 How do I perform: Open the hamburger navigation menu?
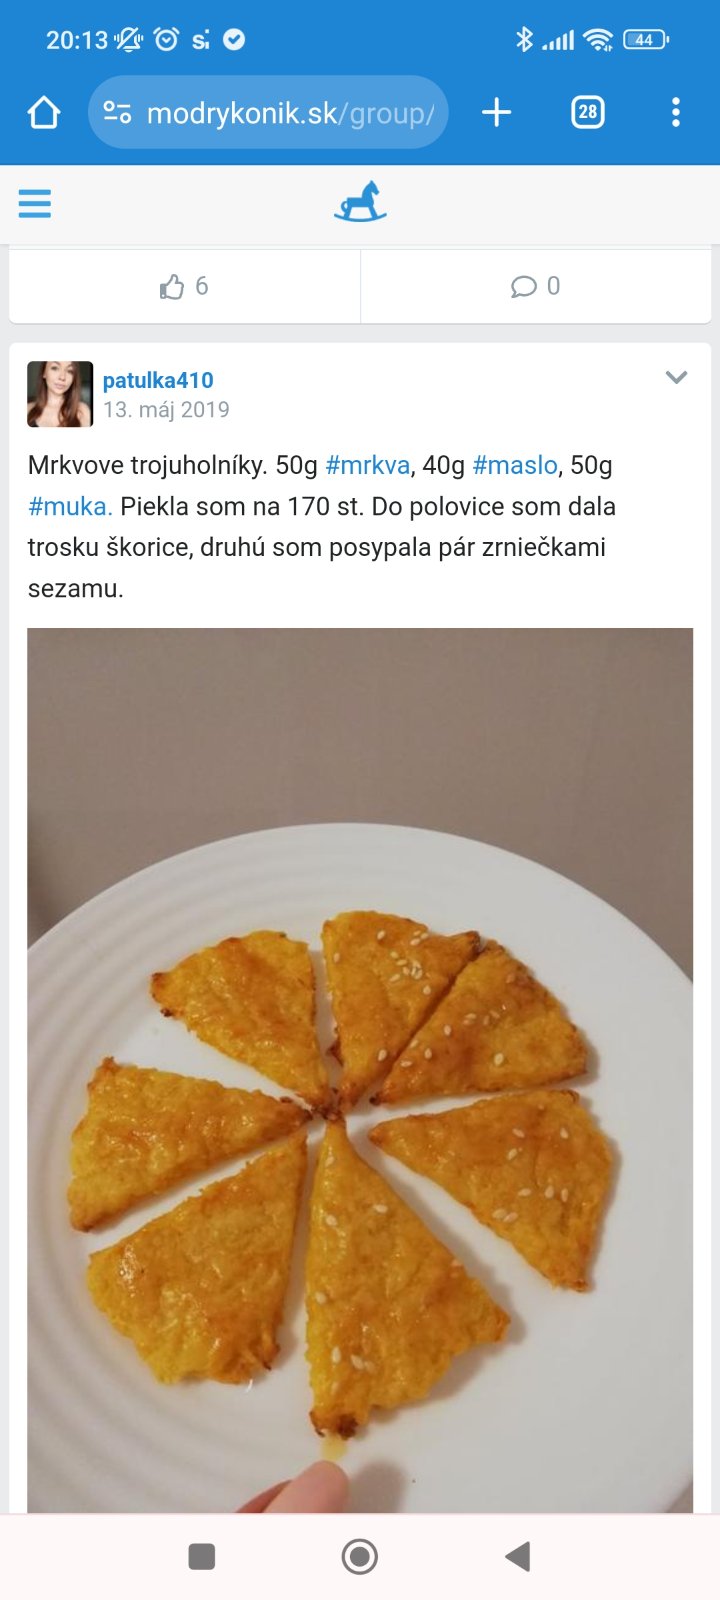point(35,204)
